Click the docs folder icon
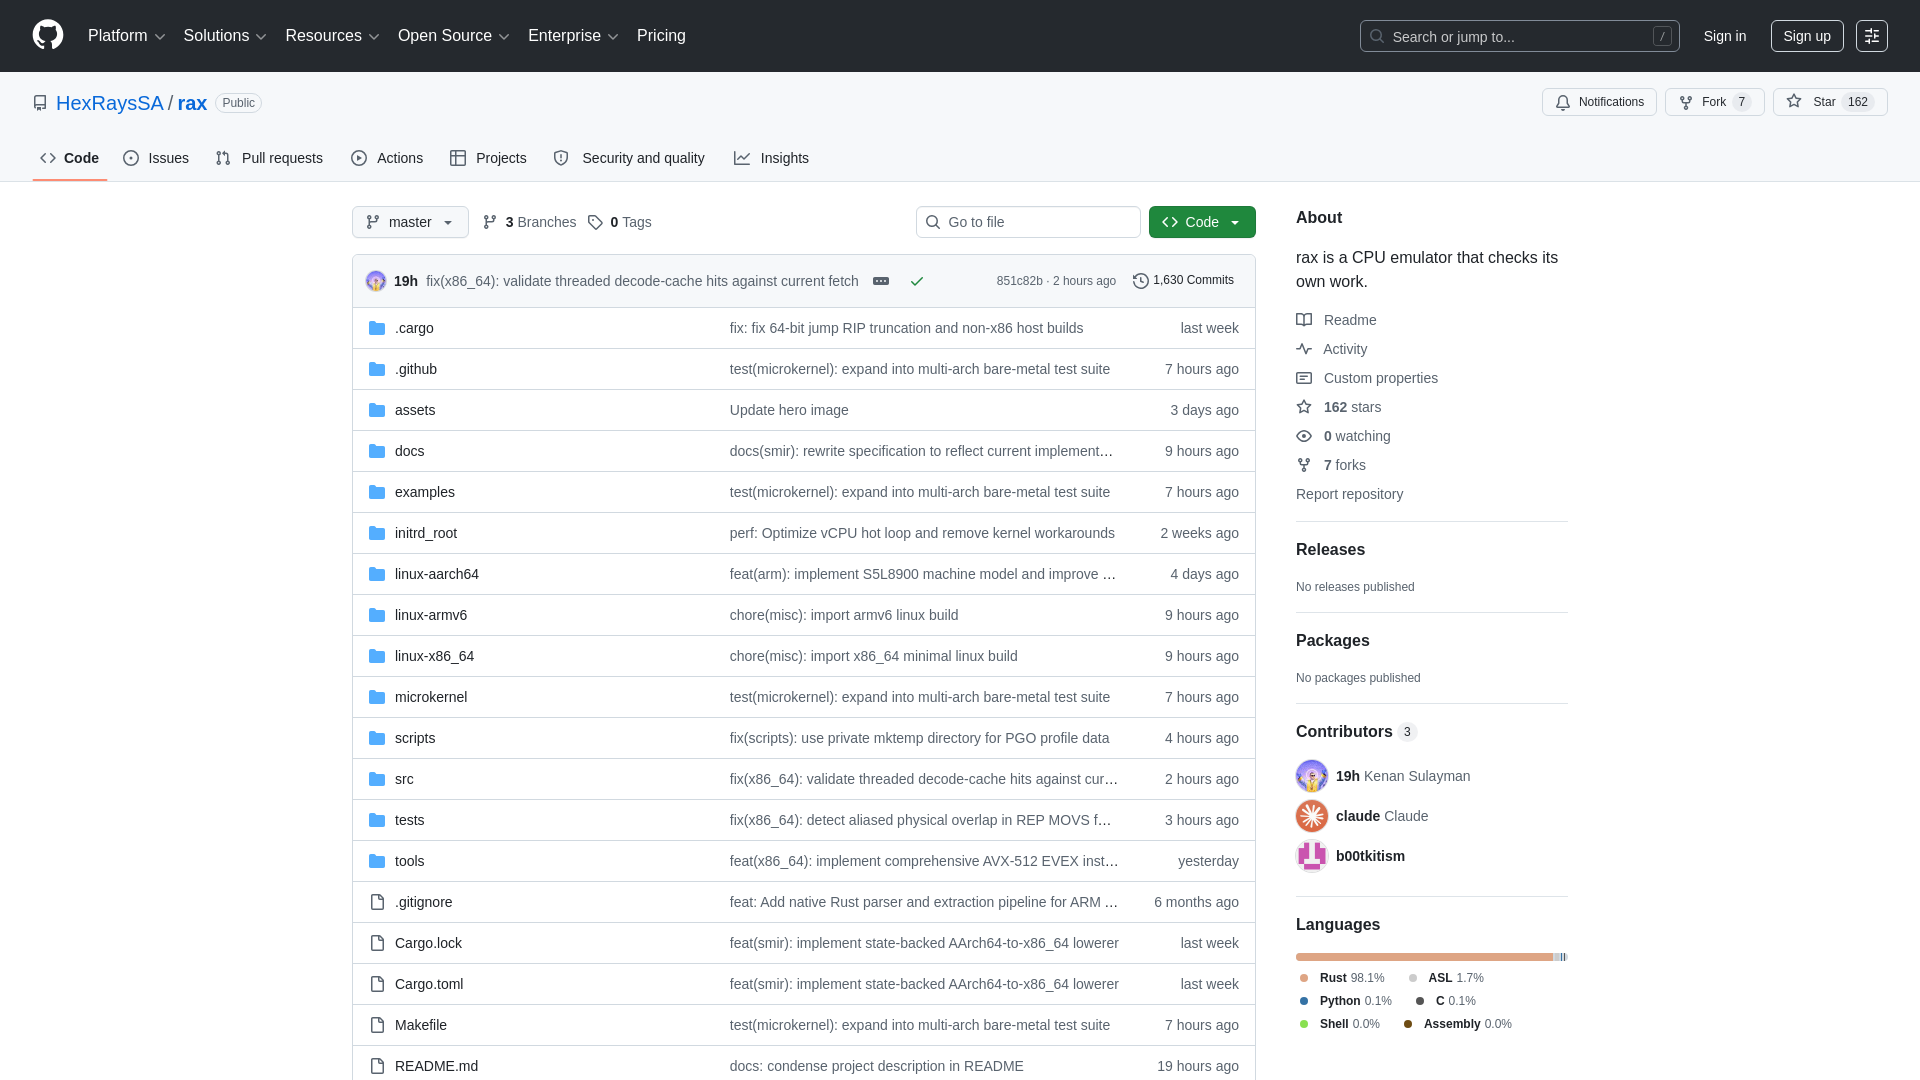The width and height of the screenshot is (1920, 1080). coord(377,451)
